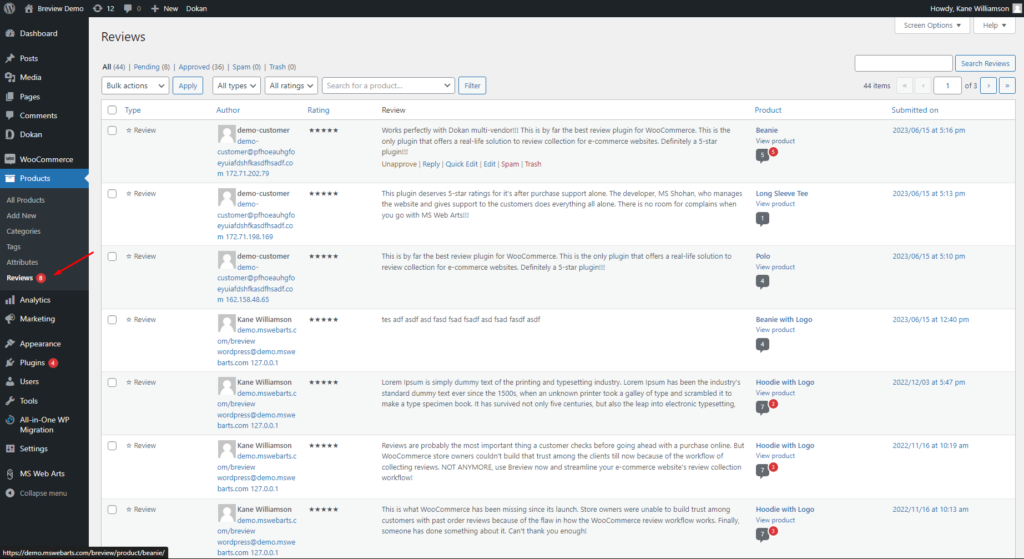The height and width of the screenshot is (559, 1024).
Task: Show the Spam (0) reviews tab
Action: click(246, 67)
